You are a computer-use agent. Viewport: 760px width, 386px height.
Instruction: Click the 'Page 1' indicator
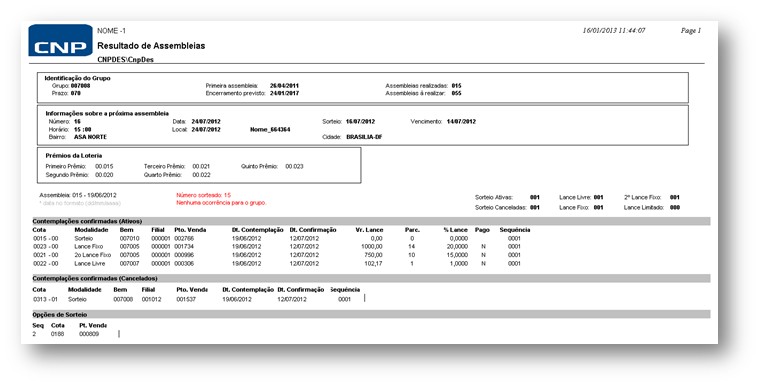tap(691, 31)
